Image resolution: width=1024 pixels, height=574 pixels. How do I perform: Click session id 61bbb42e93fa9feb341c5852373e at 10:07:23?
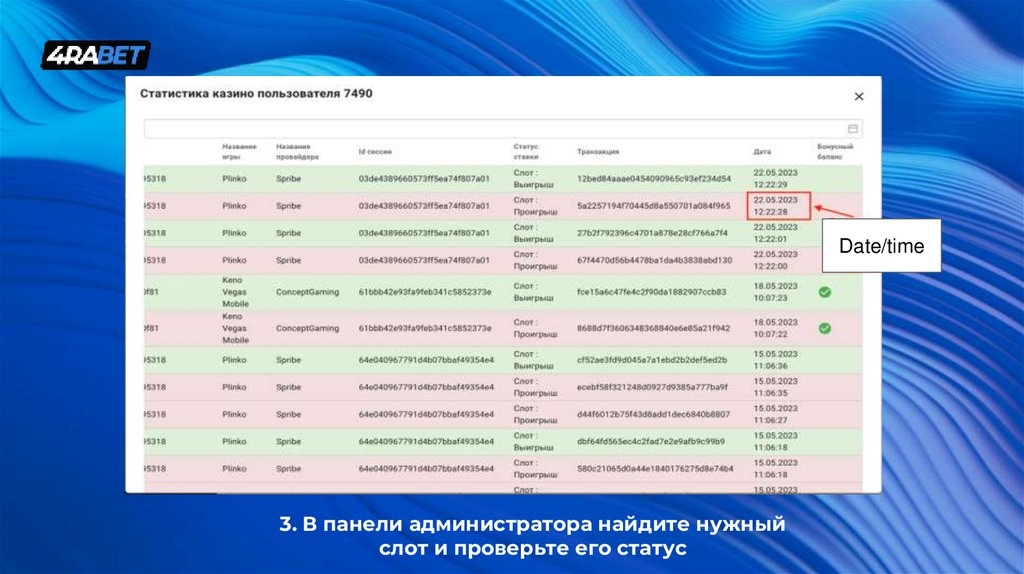424,292
